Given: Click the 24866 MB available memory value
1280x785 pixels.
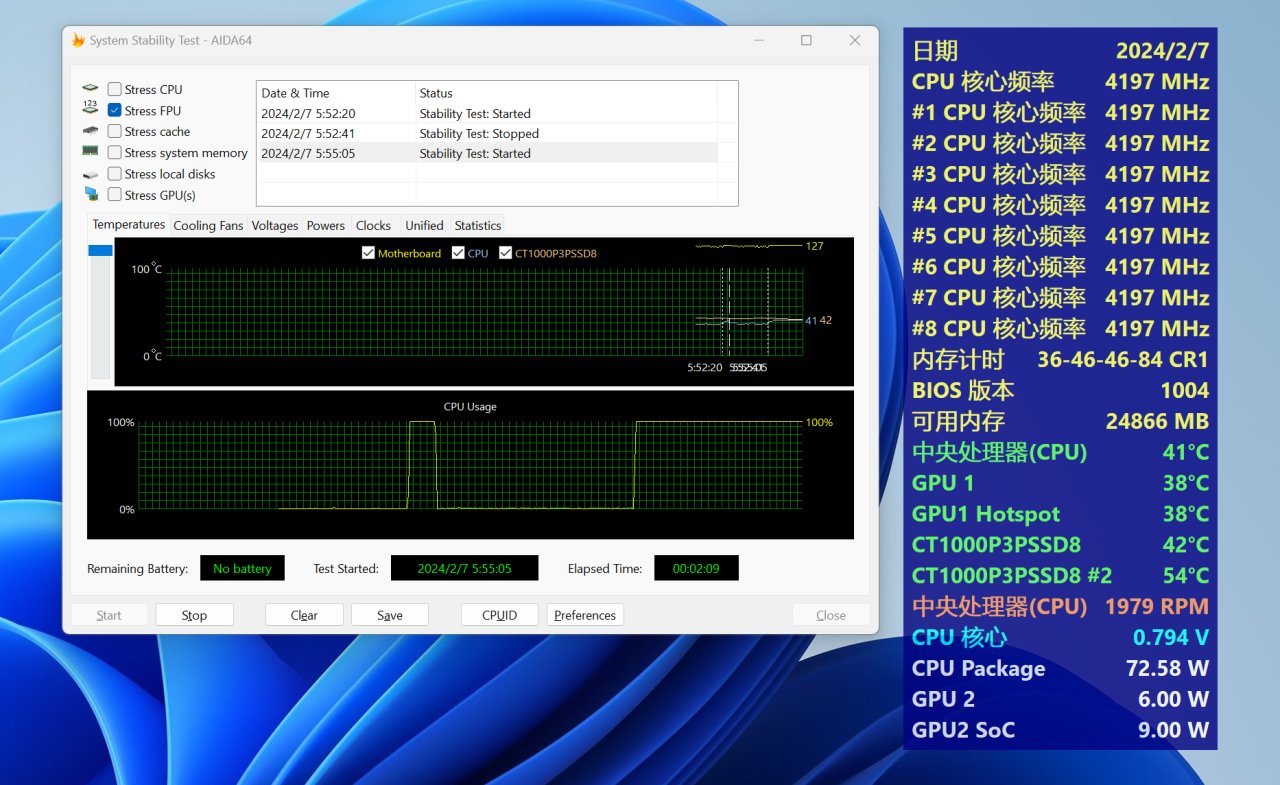Looking at the screenshot, I should tap(1157, 422).
